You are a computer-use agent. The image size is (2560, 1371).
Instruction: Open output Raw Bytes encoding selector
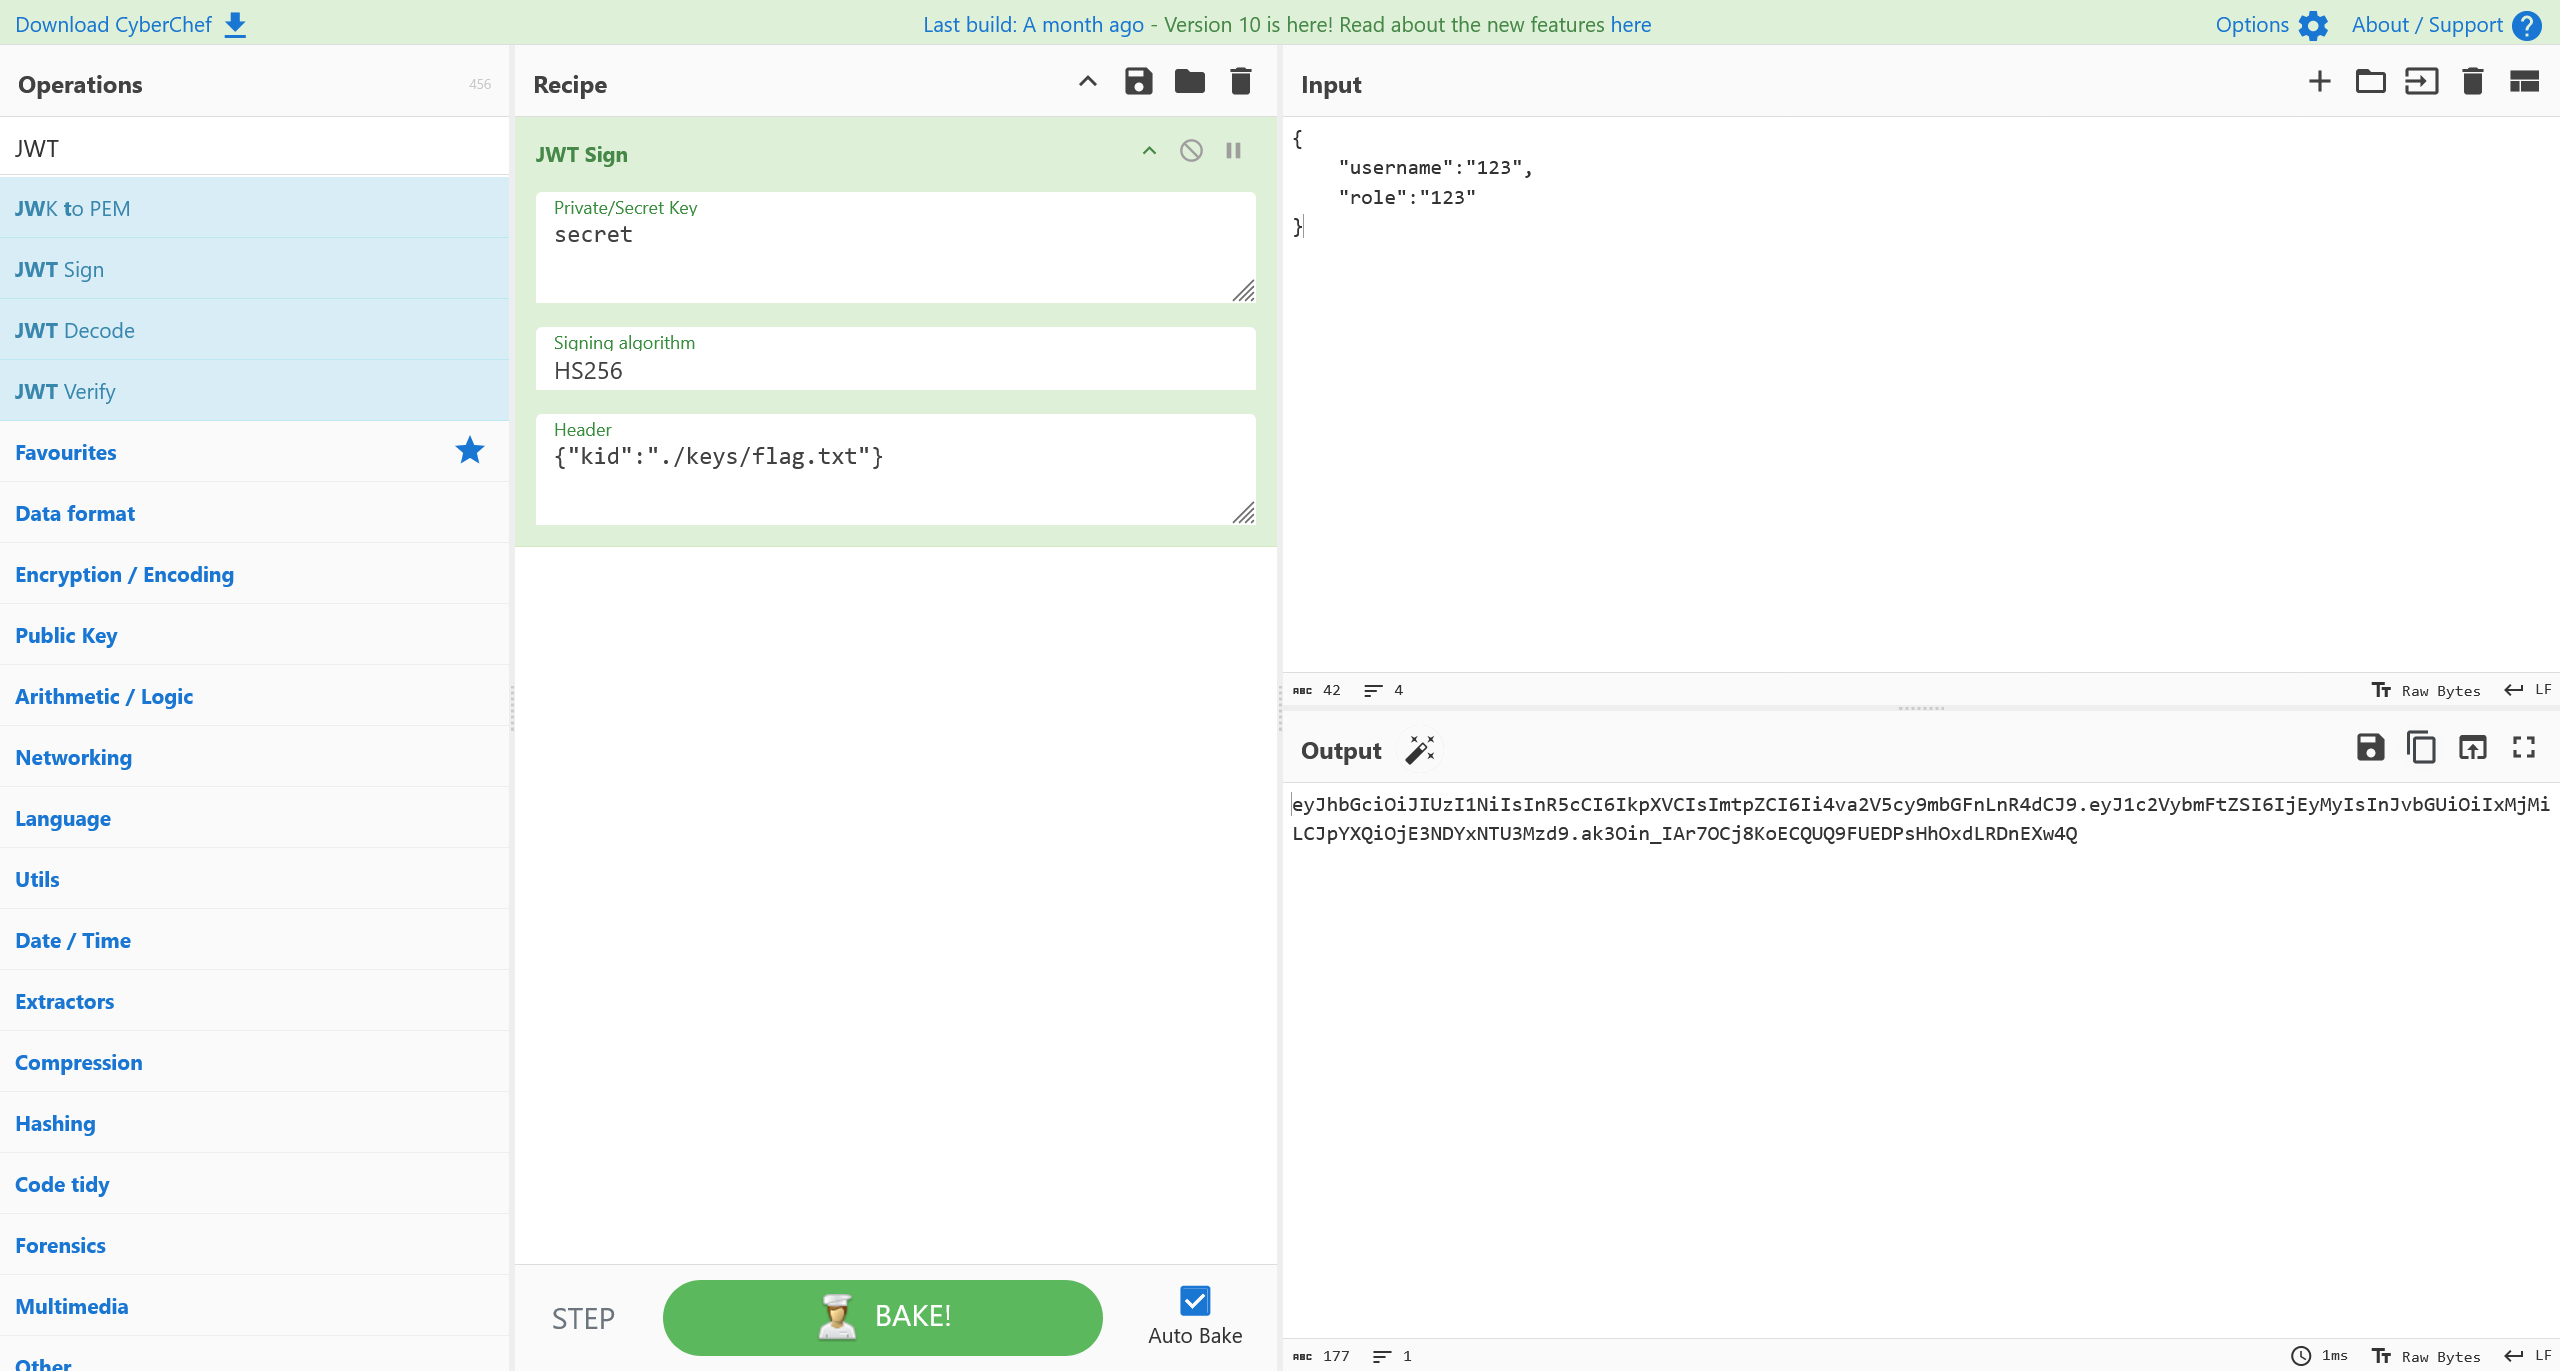click(2426, 1356)
